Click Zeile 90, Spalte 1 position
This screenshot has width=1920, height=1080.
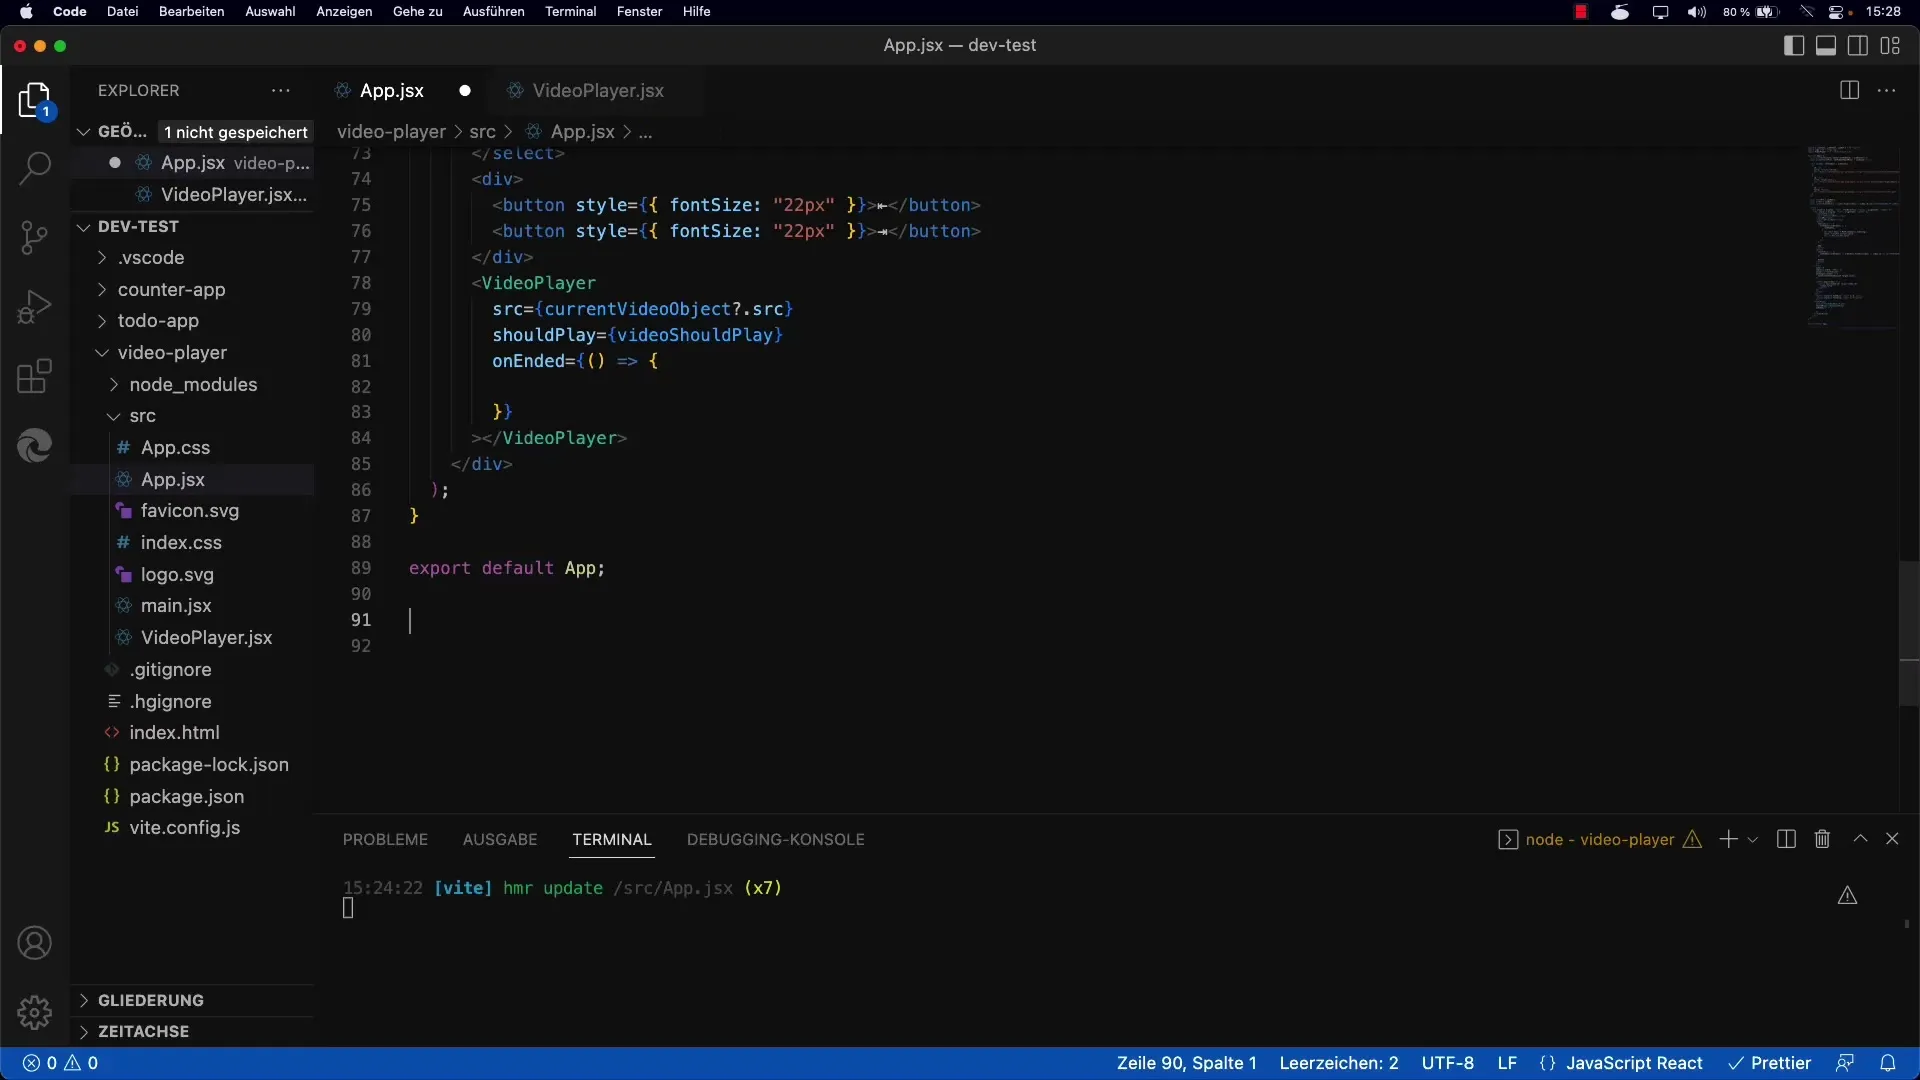(1186, 1063)
